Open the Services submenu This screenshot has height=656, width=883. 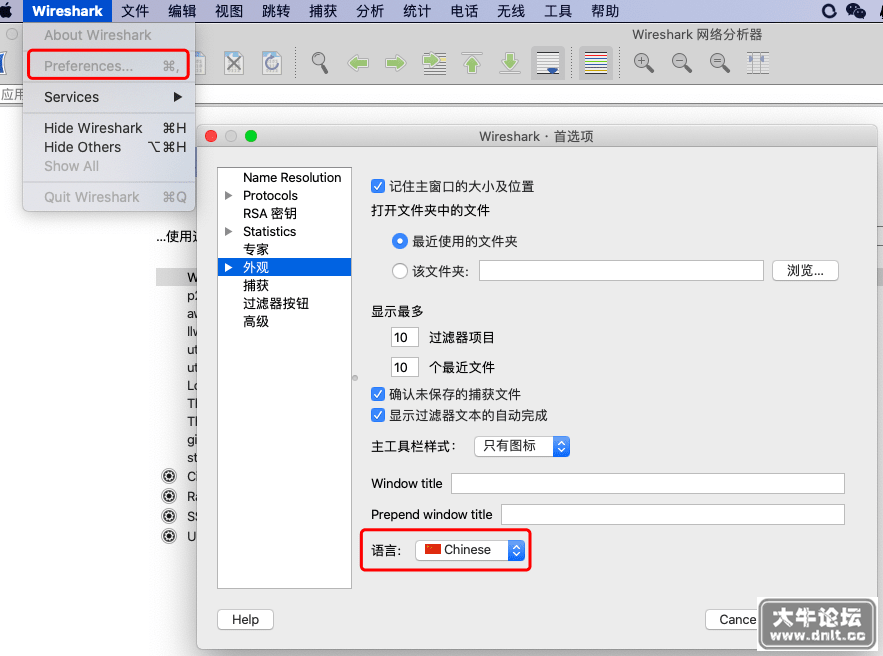109,97
